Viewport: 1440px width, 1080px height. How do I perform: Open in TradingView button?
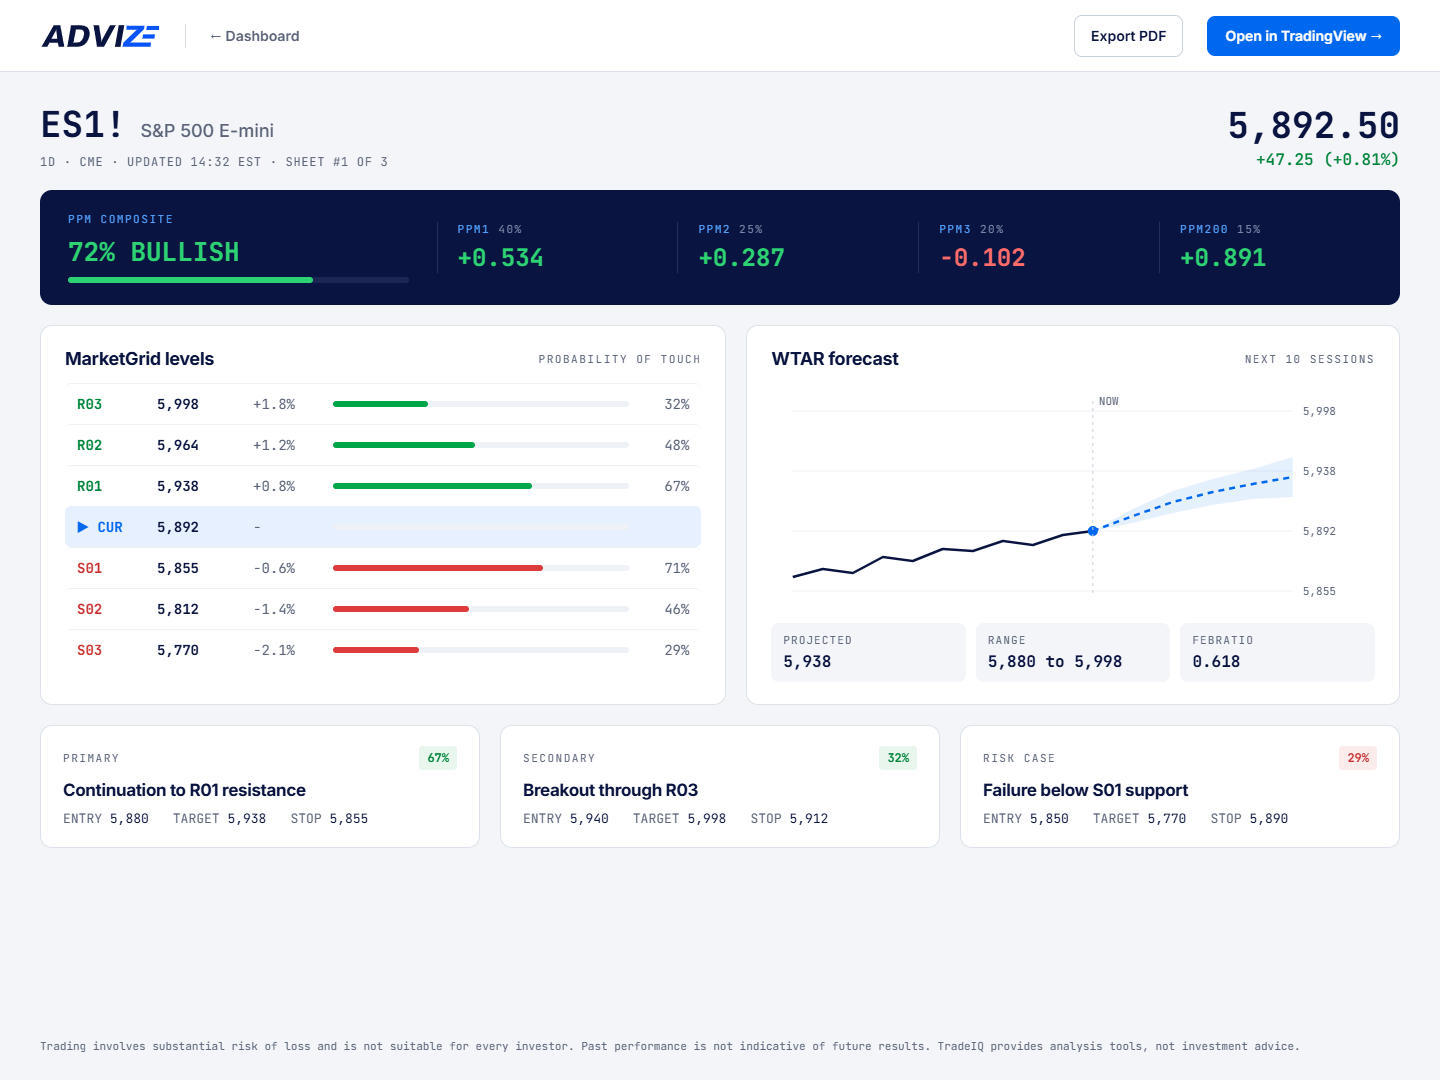[1303, 36]
